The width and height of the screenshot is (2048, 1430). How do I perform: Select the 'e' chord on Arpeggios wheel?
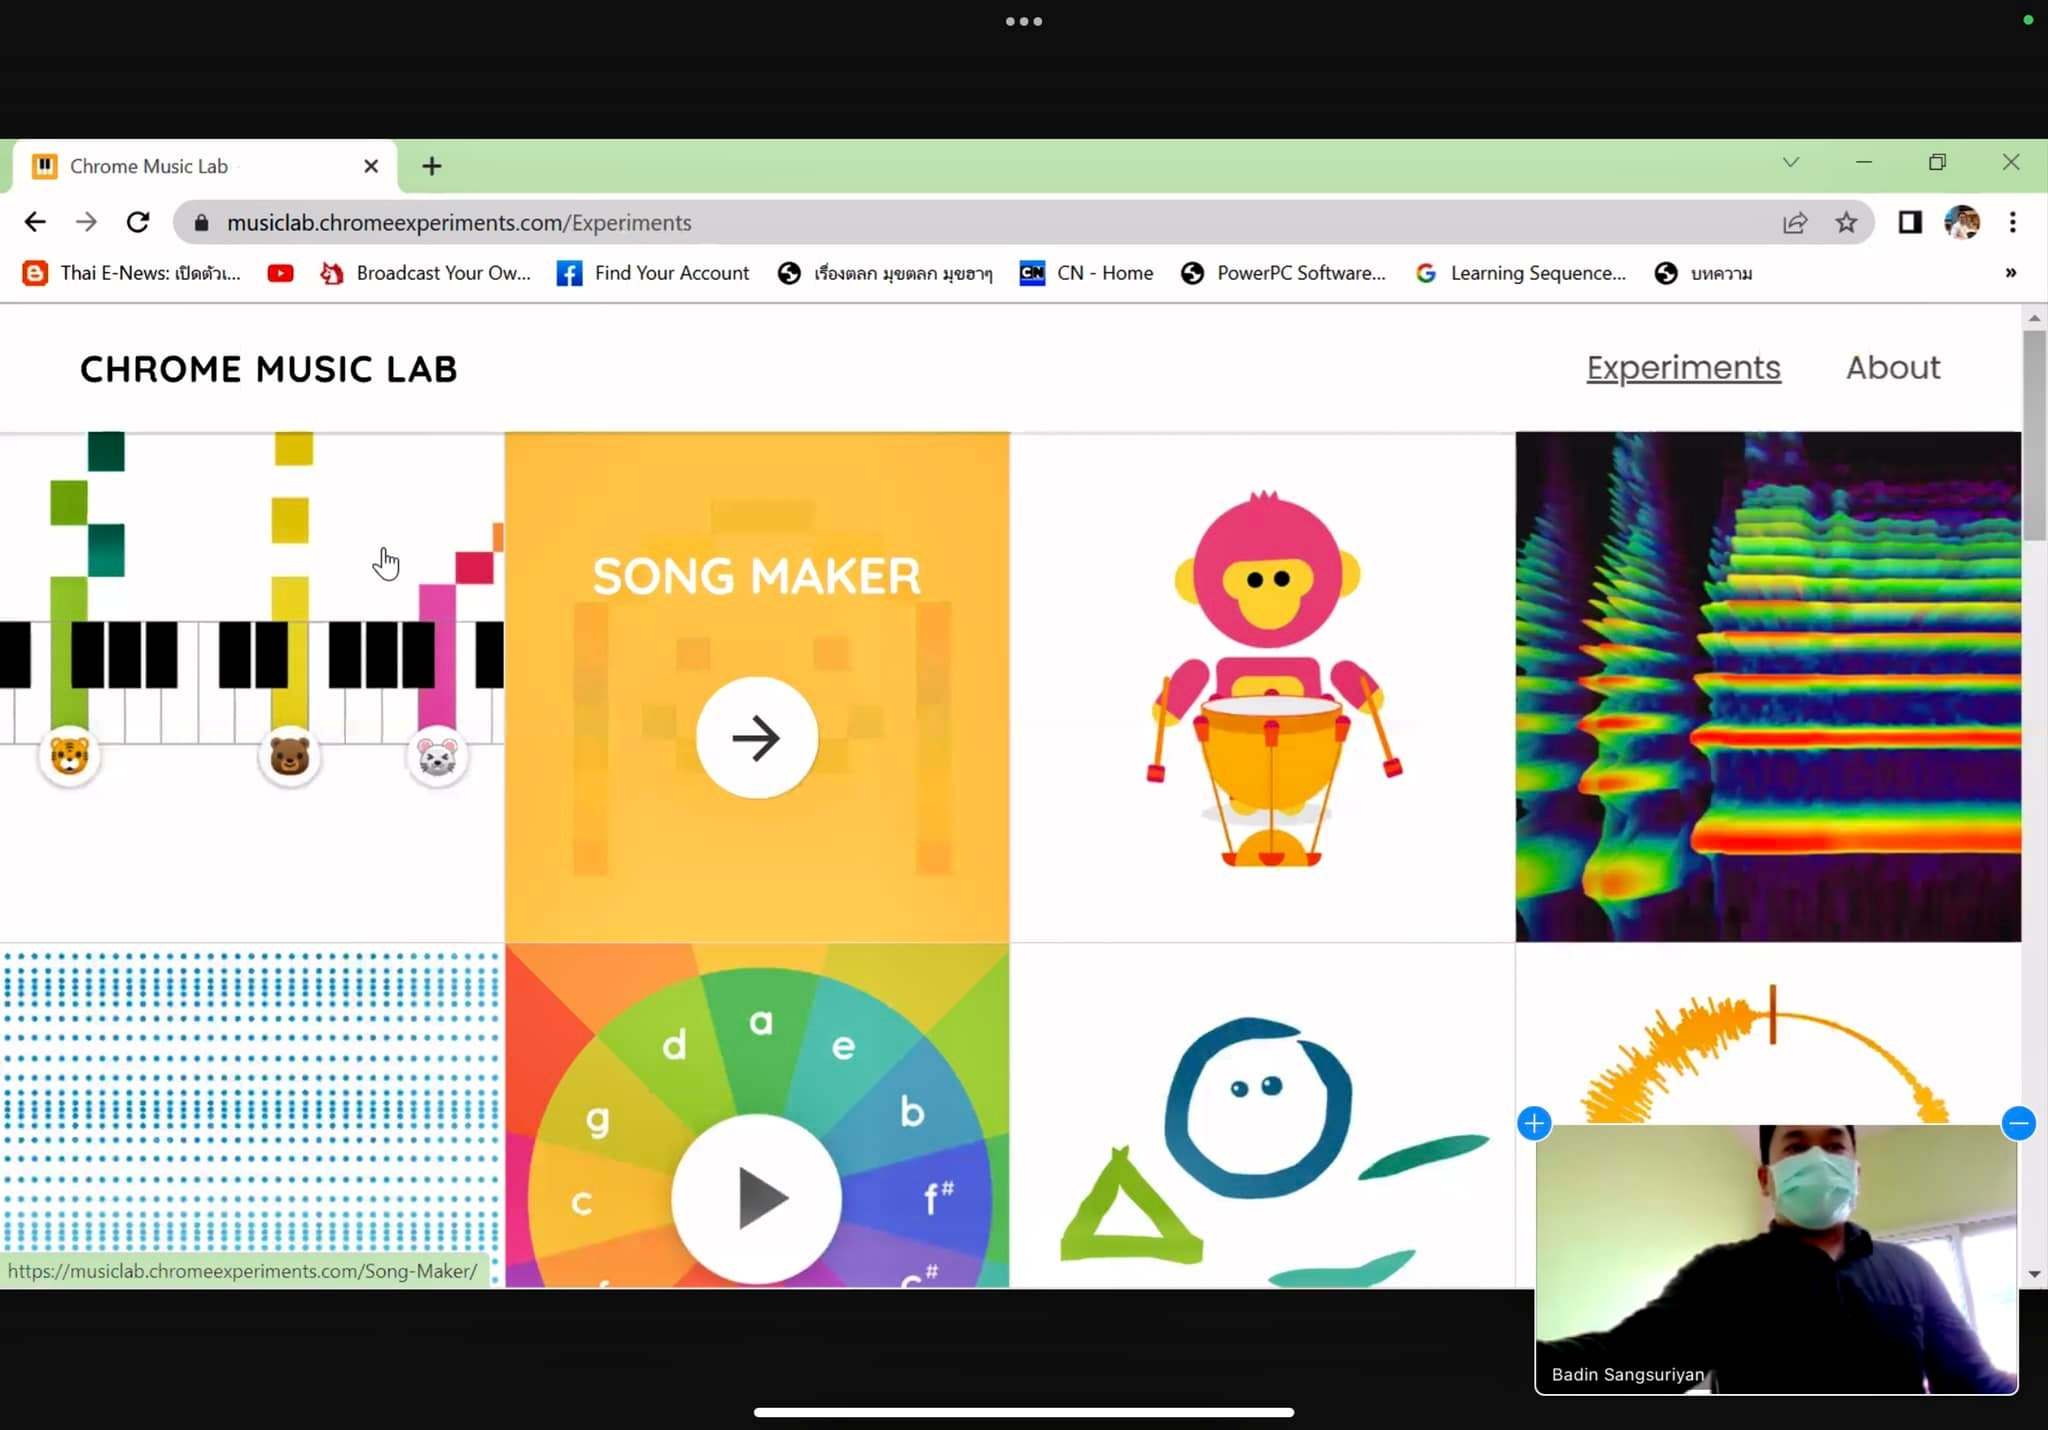(844, 1047)
